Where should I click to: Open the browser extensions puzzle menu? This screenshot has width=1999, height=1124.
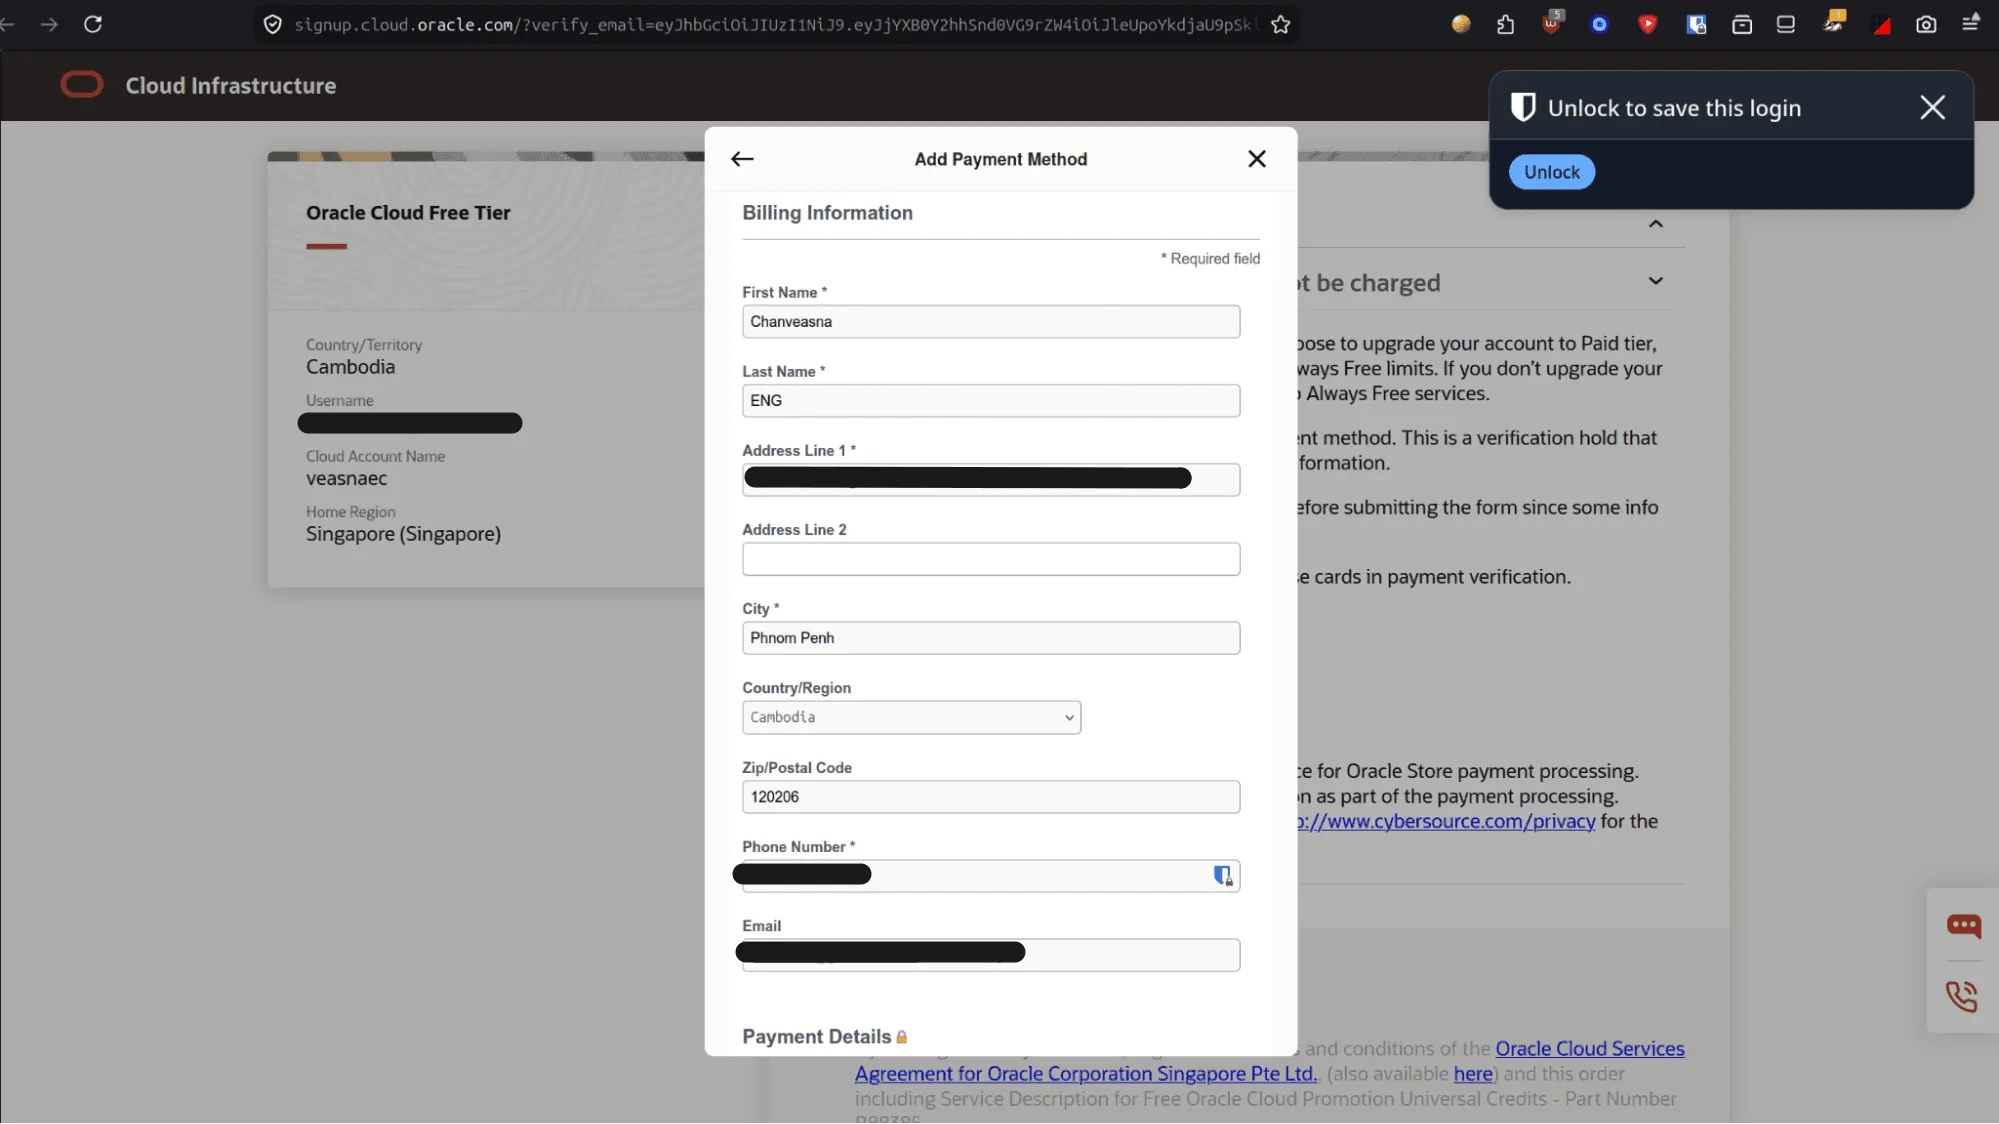click(1506, 24)
